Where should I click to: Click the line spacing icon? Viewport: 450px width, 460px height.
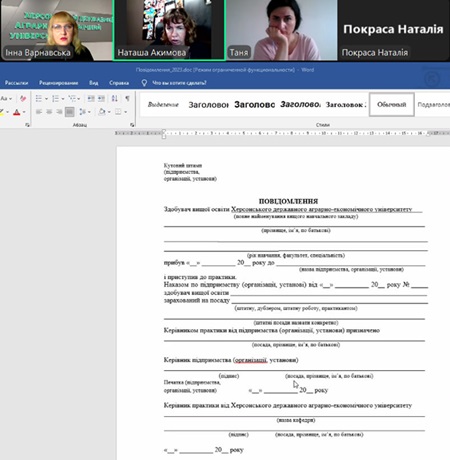pyautogui.click(x=83, y=112)
